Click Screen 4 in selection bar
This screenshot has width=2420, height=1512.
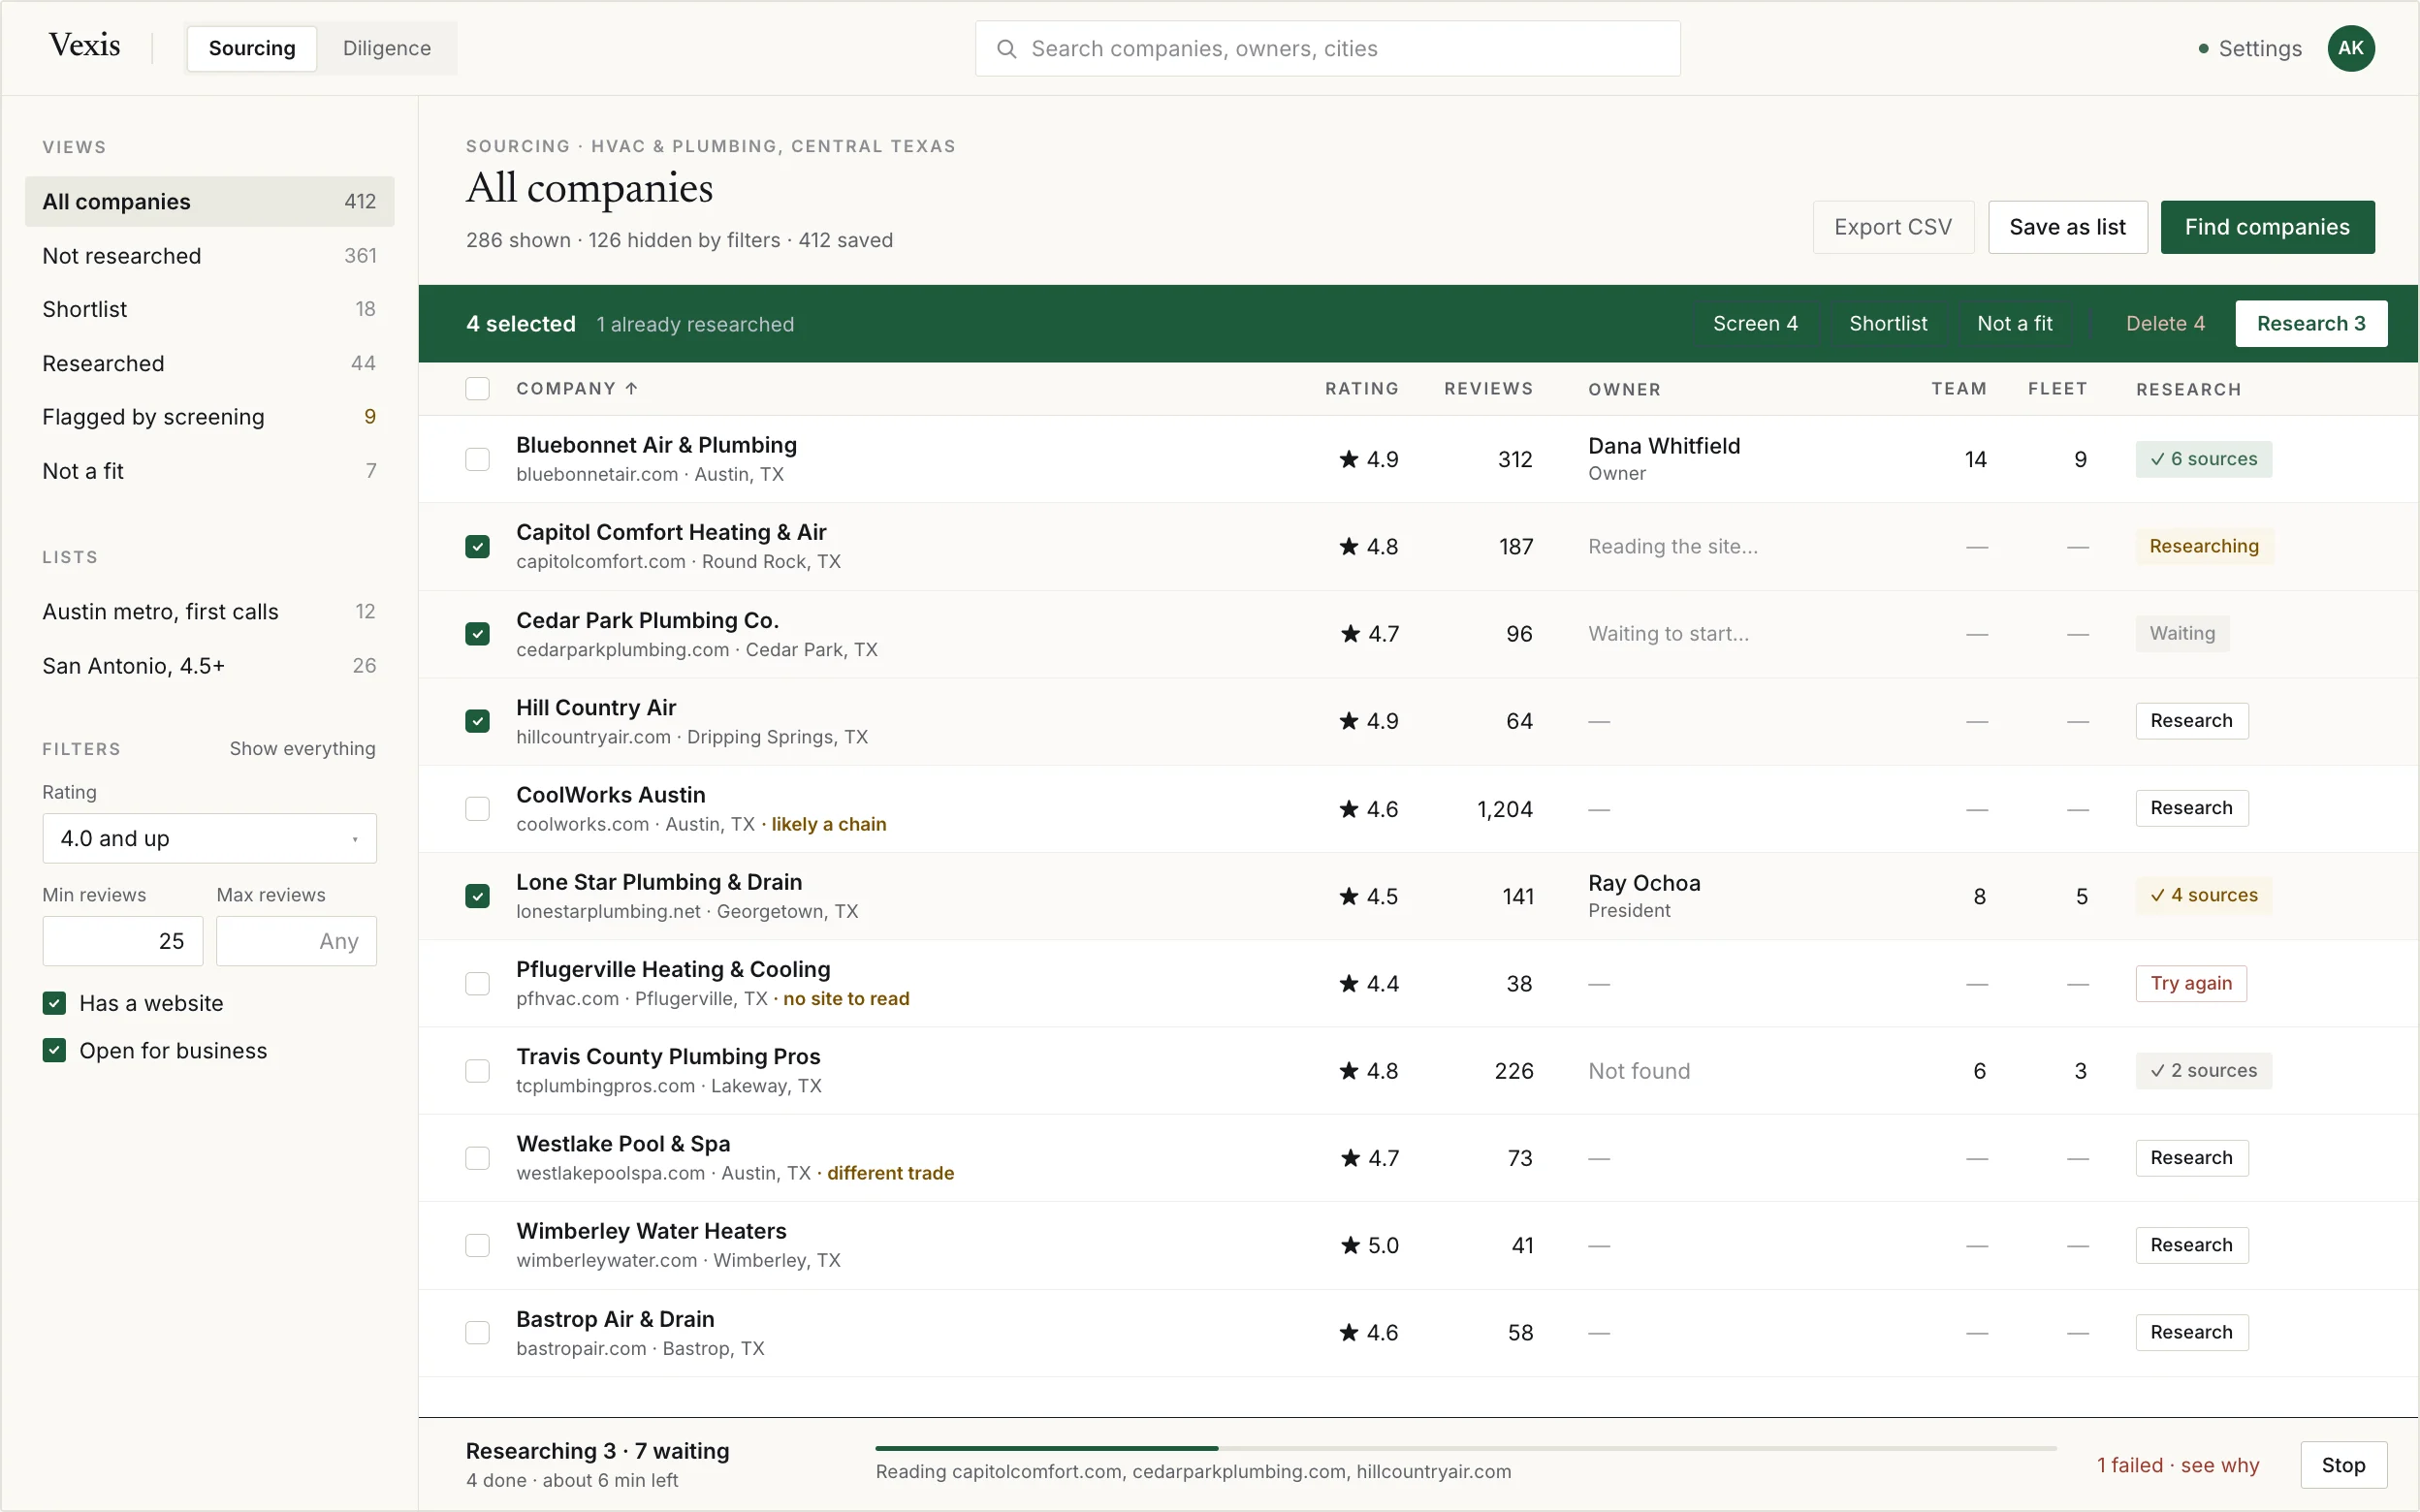coord(1755,323)
